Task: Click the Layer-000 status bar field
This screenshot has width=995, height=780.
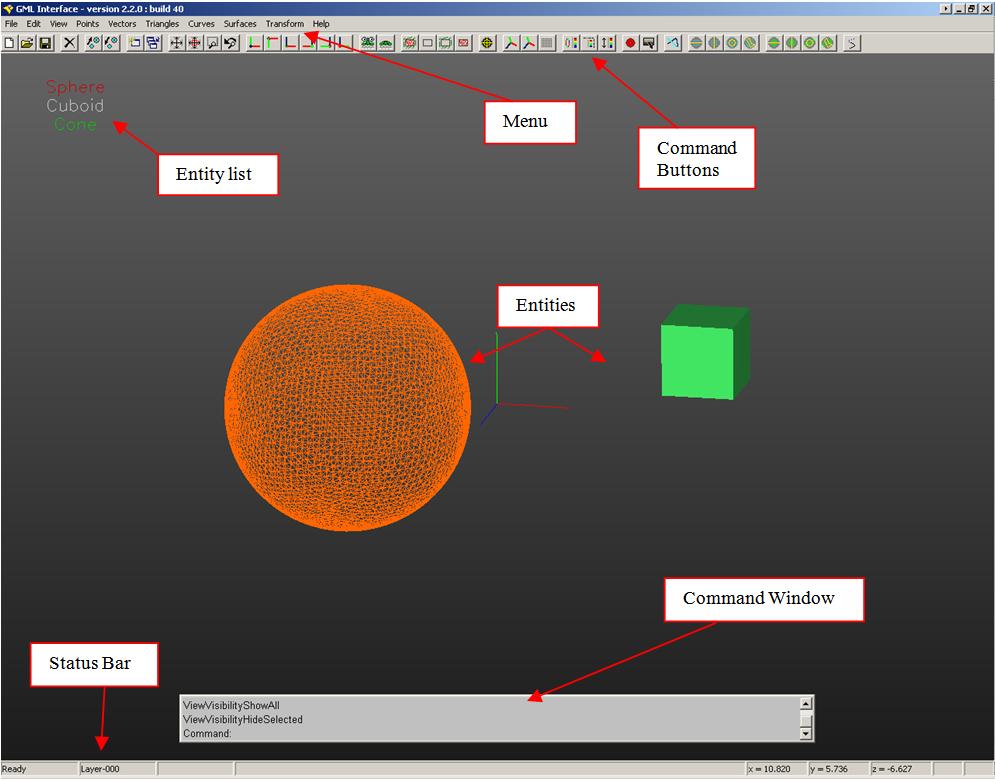Action: tap(116, 769)
